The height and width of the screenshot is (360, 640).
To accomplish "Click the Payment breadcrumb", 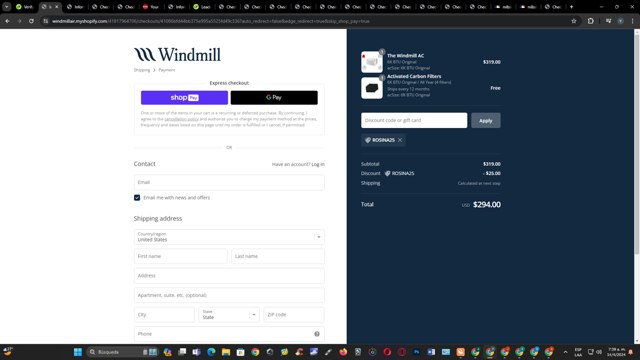I will tap(167, 70).
